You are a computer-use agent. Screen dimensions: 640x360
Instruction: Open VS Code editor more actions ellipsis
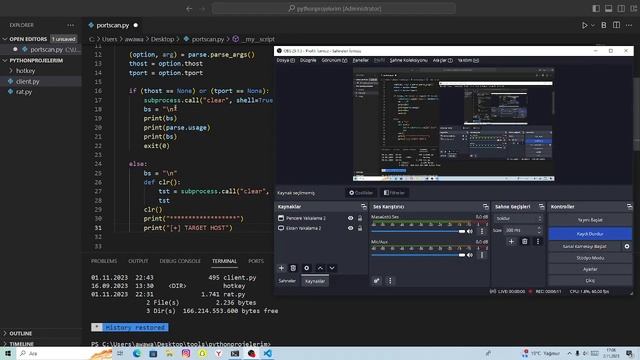[x=629, y=25]
